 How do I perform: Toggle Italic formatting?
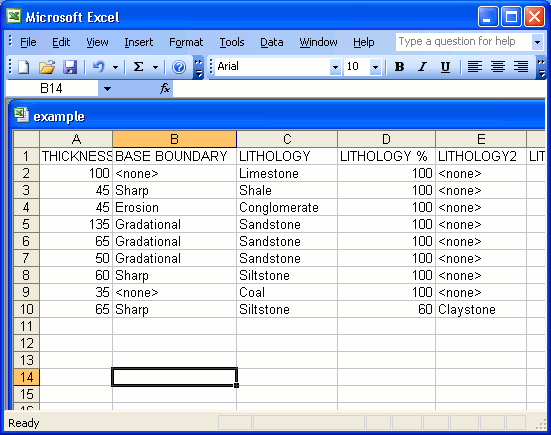pyautogui.click(x=422, y=66)
